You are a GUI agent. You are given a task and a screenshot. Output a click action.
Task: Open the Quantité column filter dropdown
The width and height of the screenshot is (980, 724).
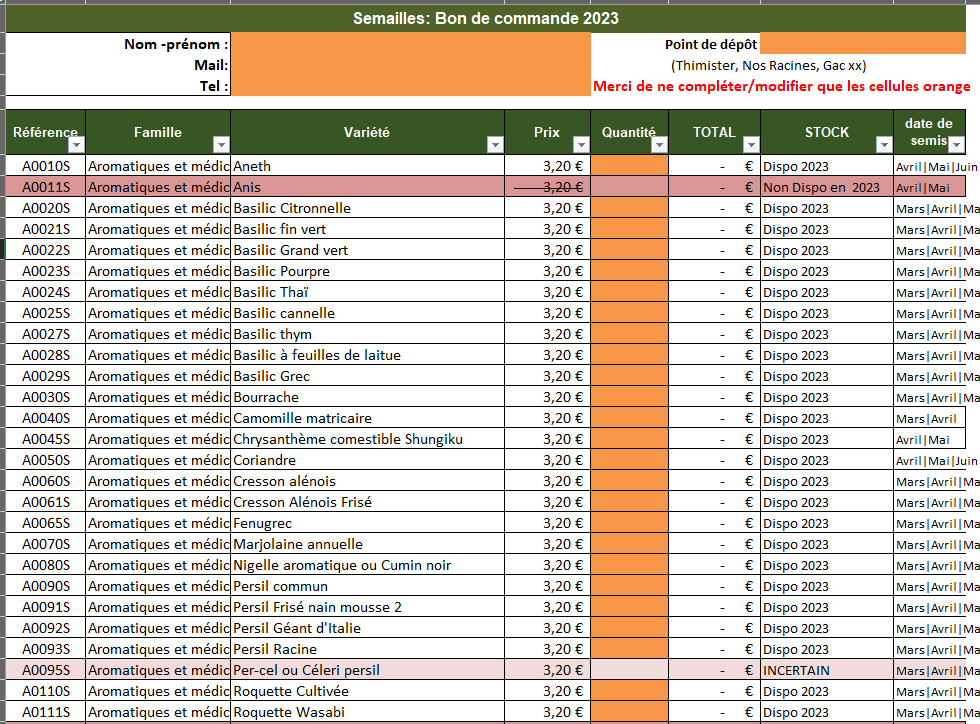pos(659,145)
